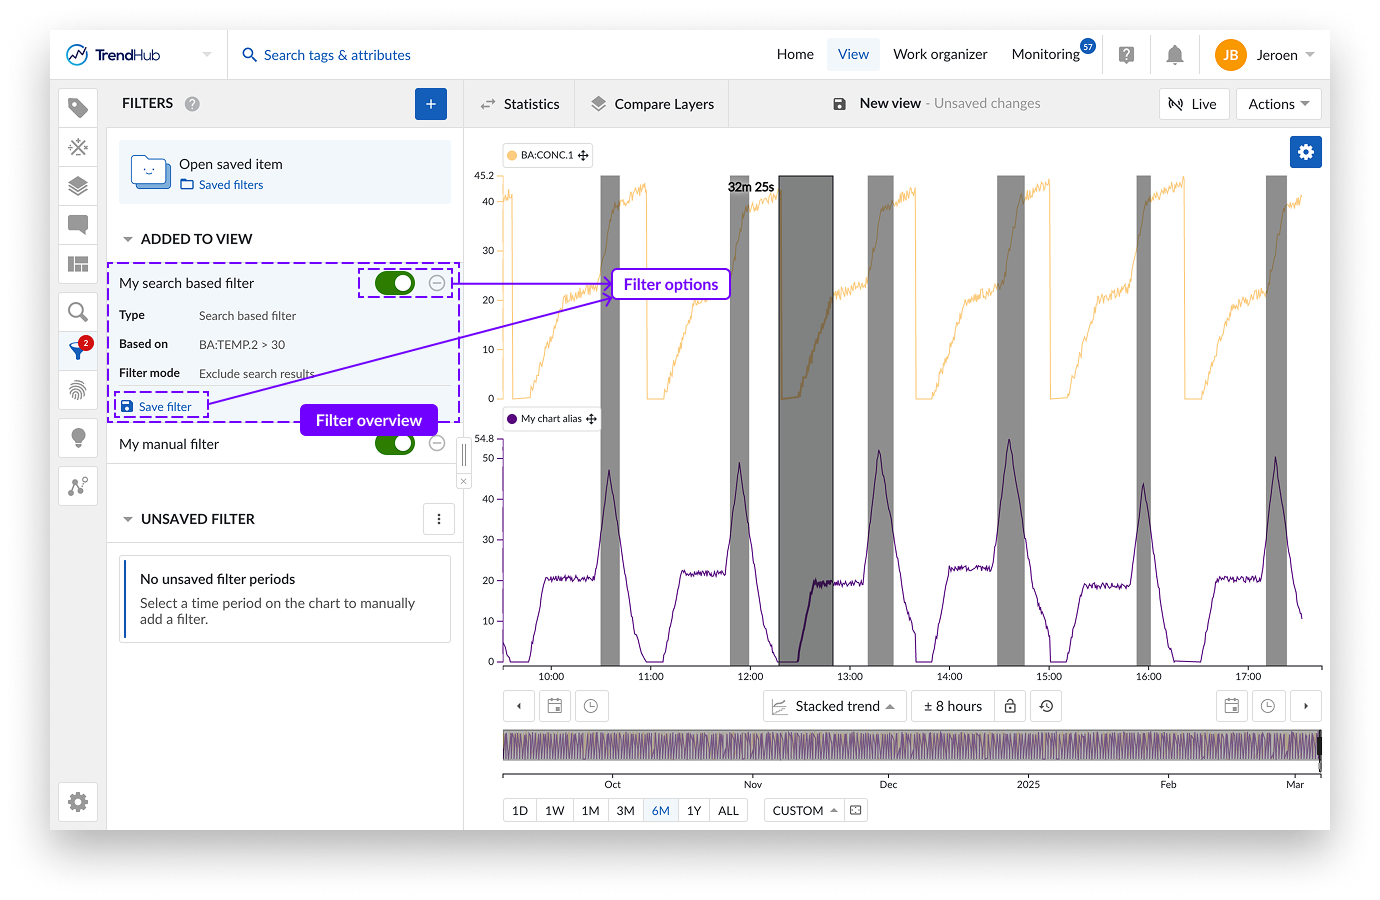Toggle off My search based filter
1380x900 pixels.
[394, 284]
